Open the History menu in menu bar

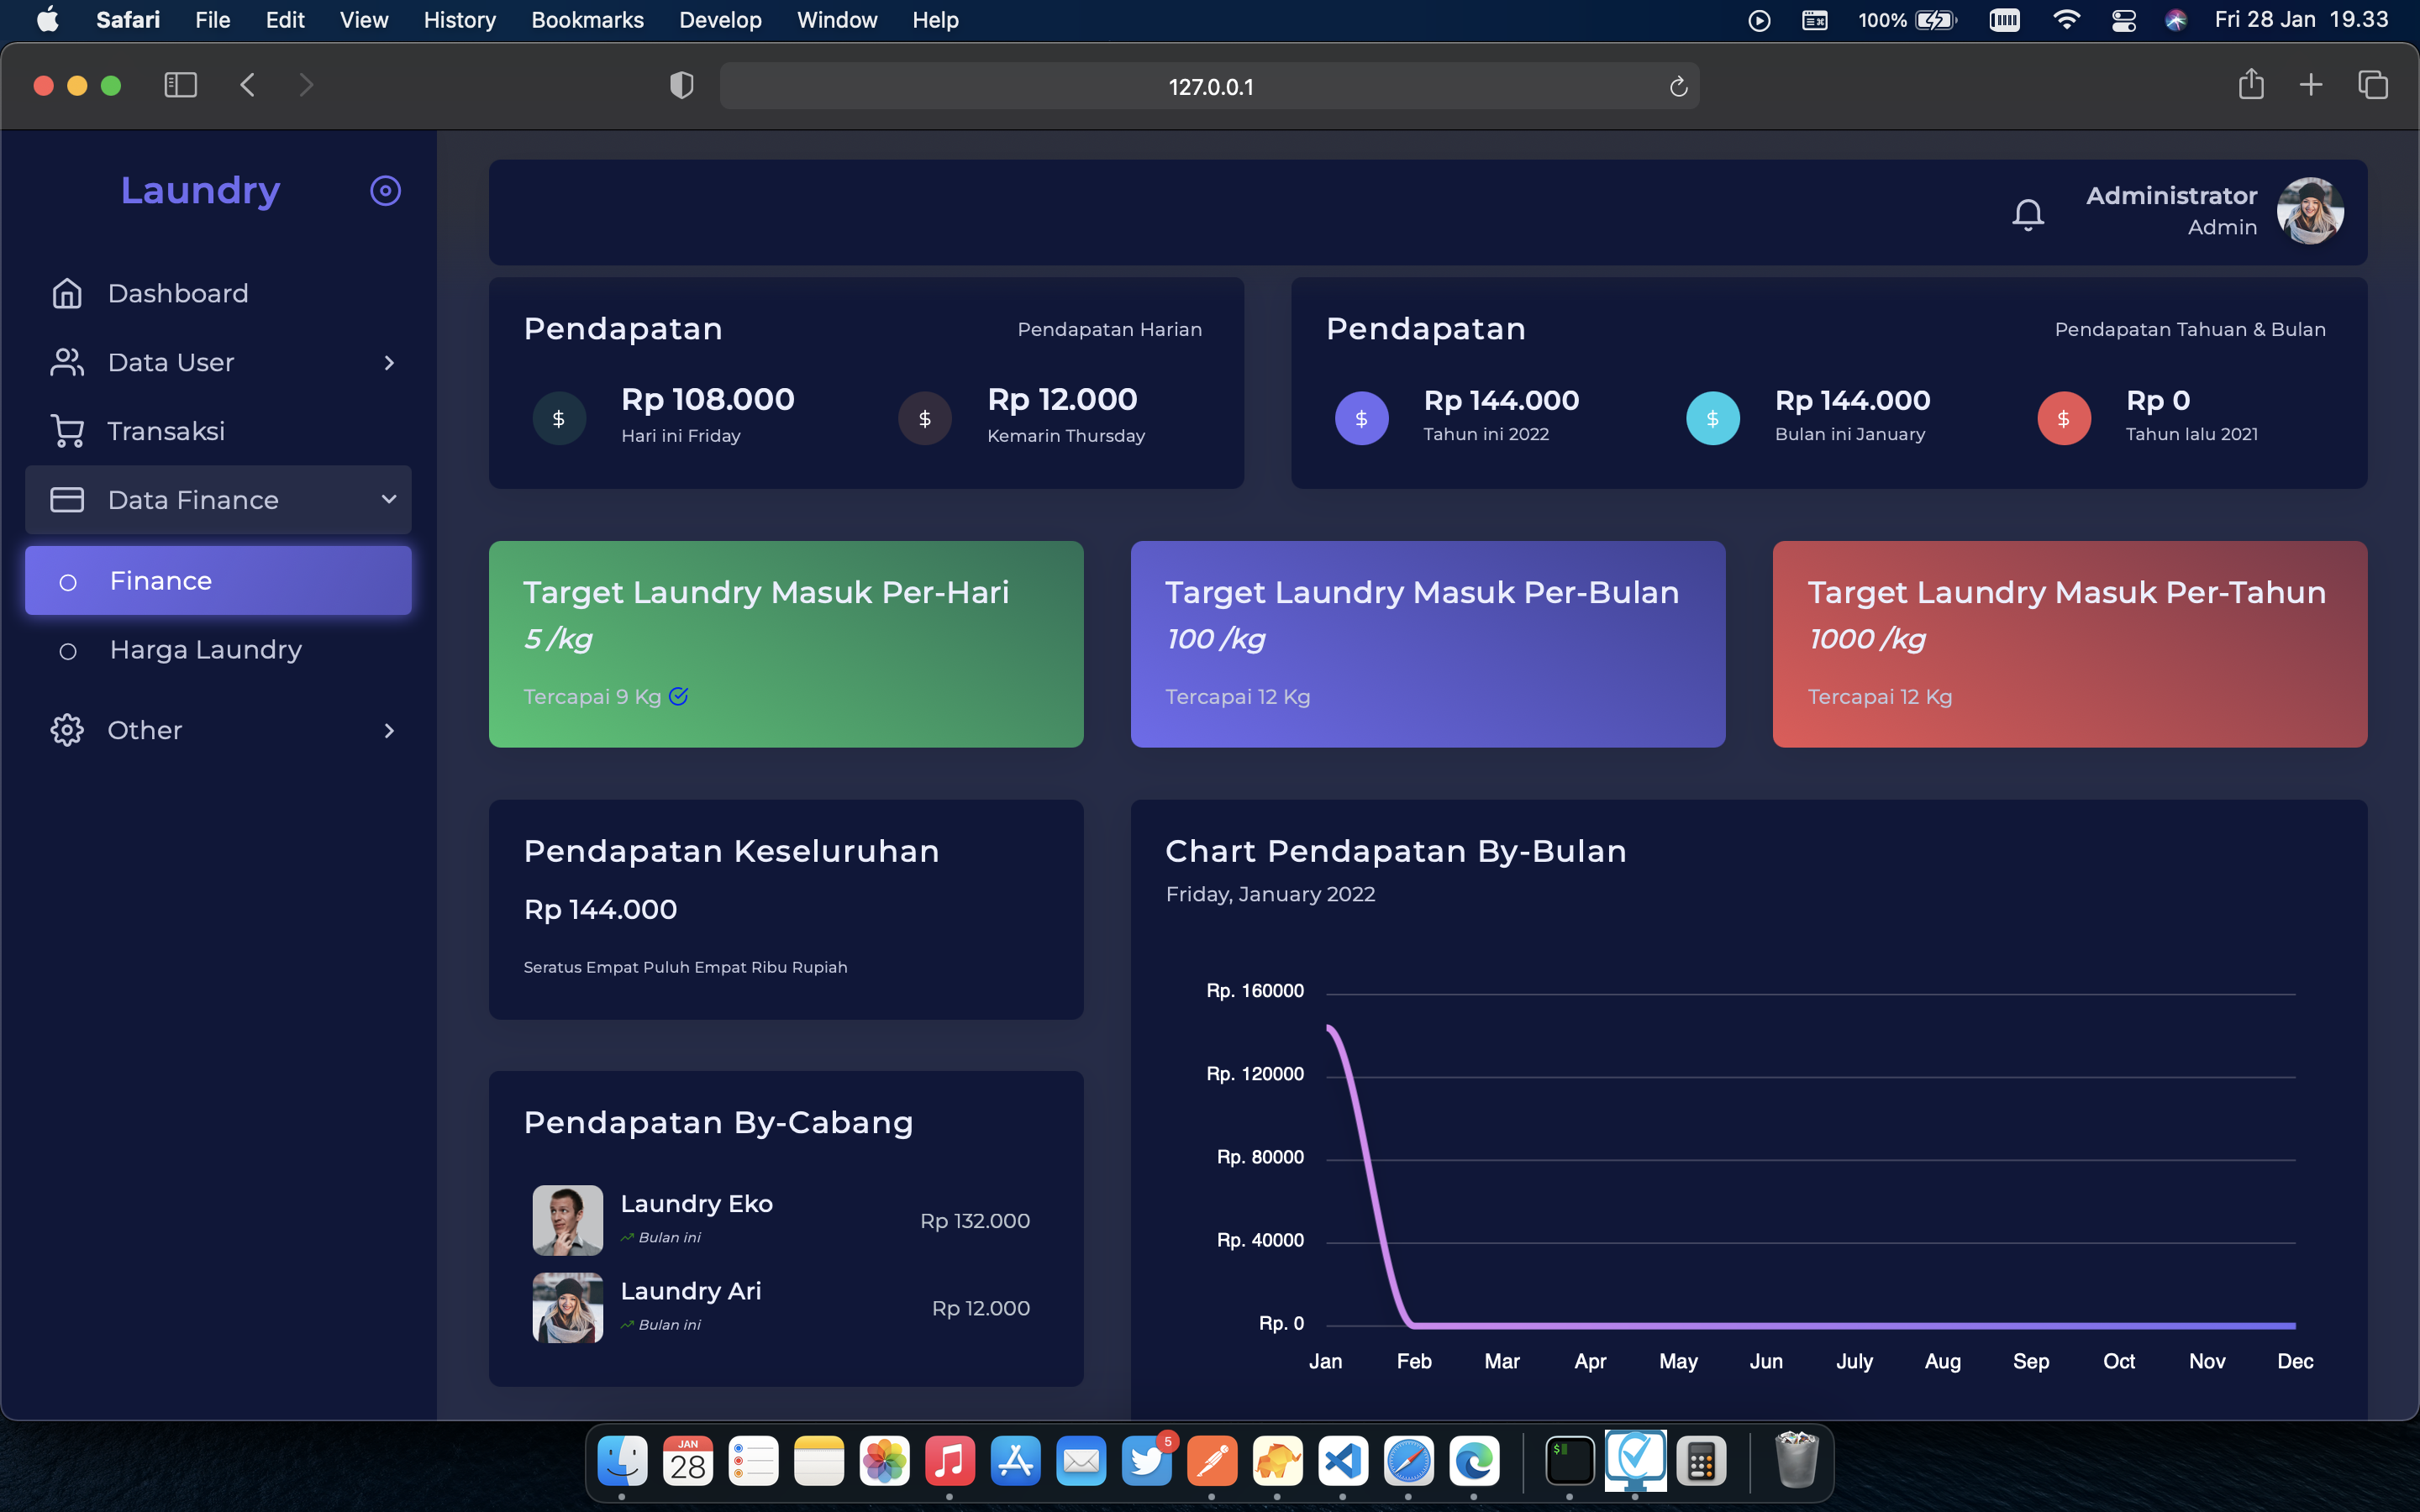point(459,20)
